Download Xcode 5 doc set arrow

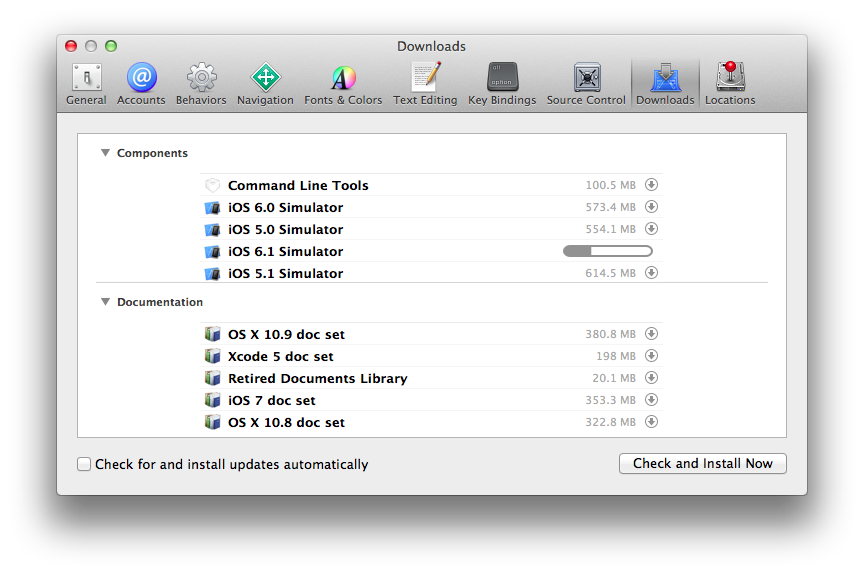point(651,356)
